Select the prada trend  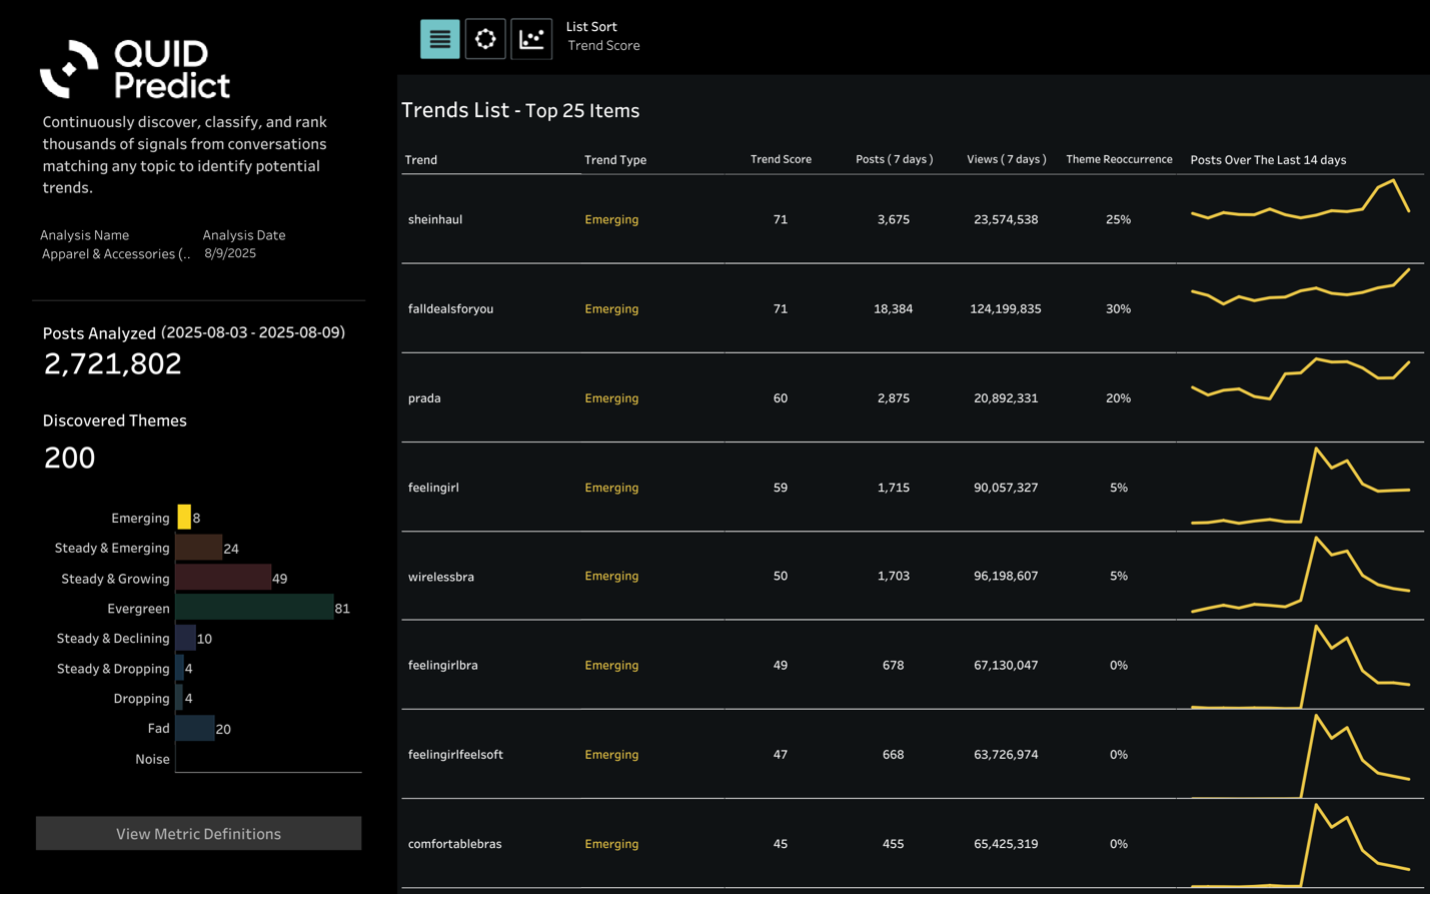(424, 398)
